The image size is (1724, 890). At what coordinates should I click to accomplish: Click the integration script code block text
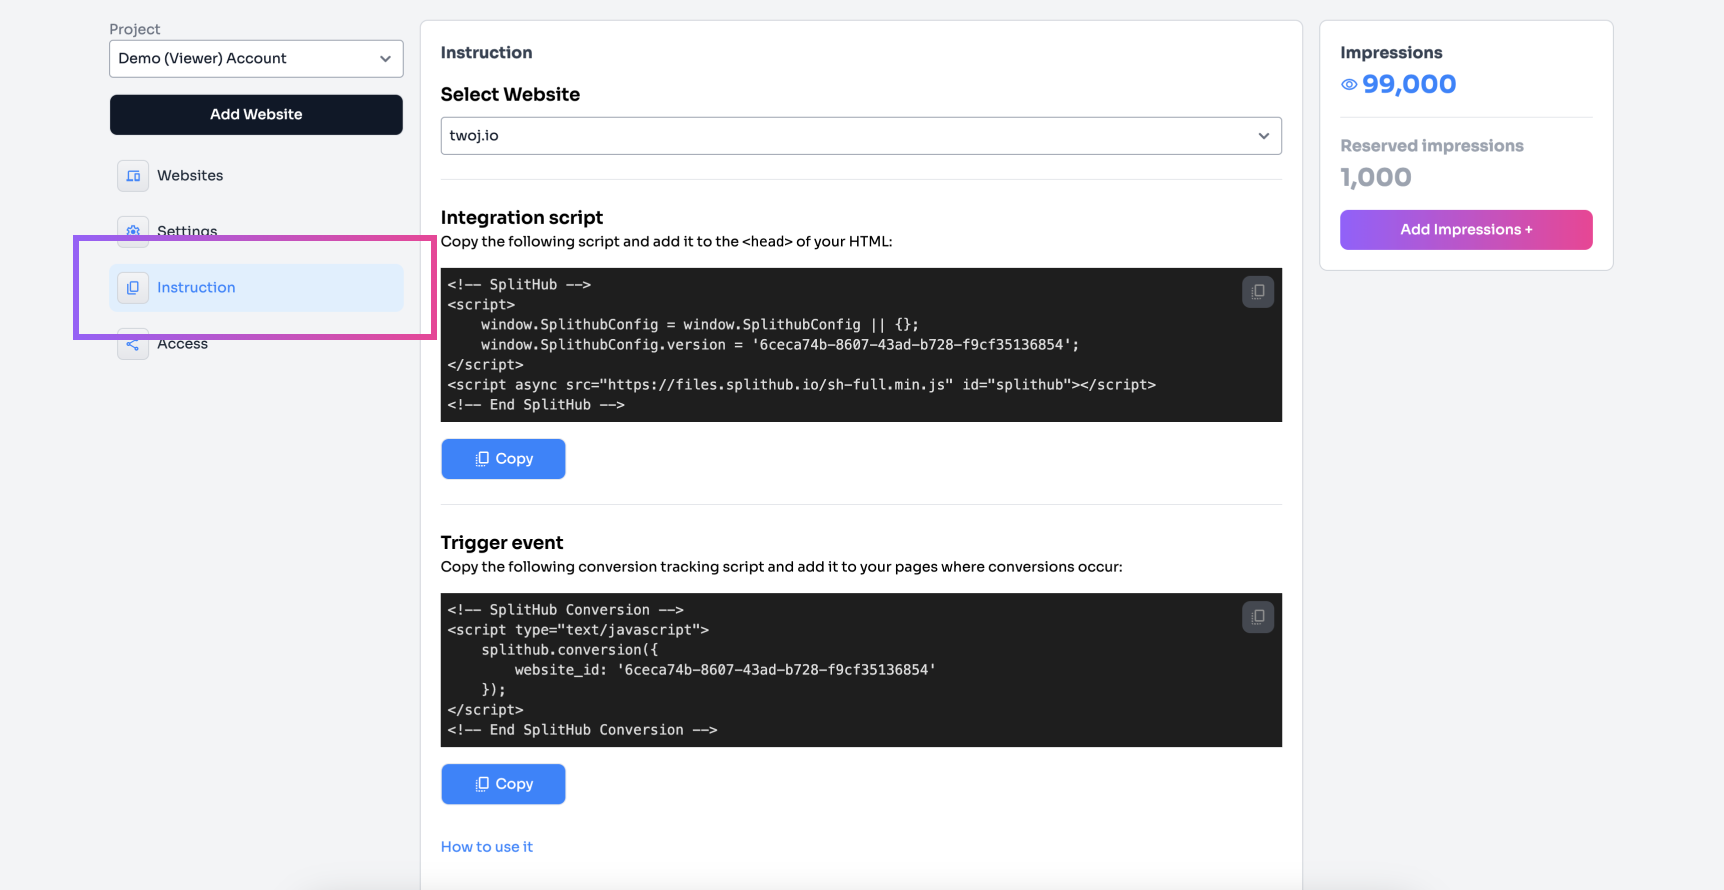800,345
